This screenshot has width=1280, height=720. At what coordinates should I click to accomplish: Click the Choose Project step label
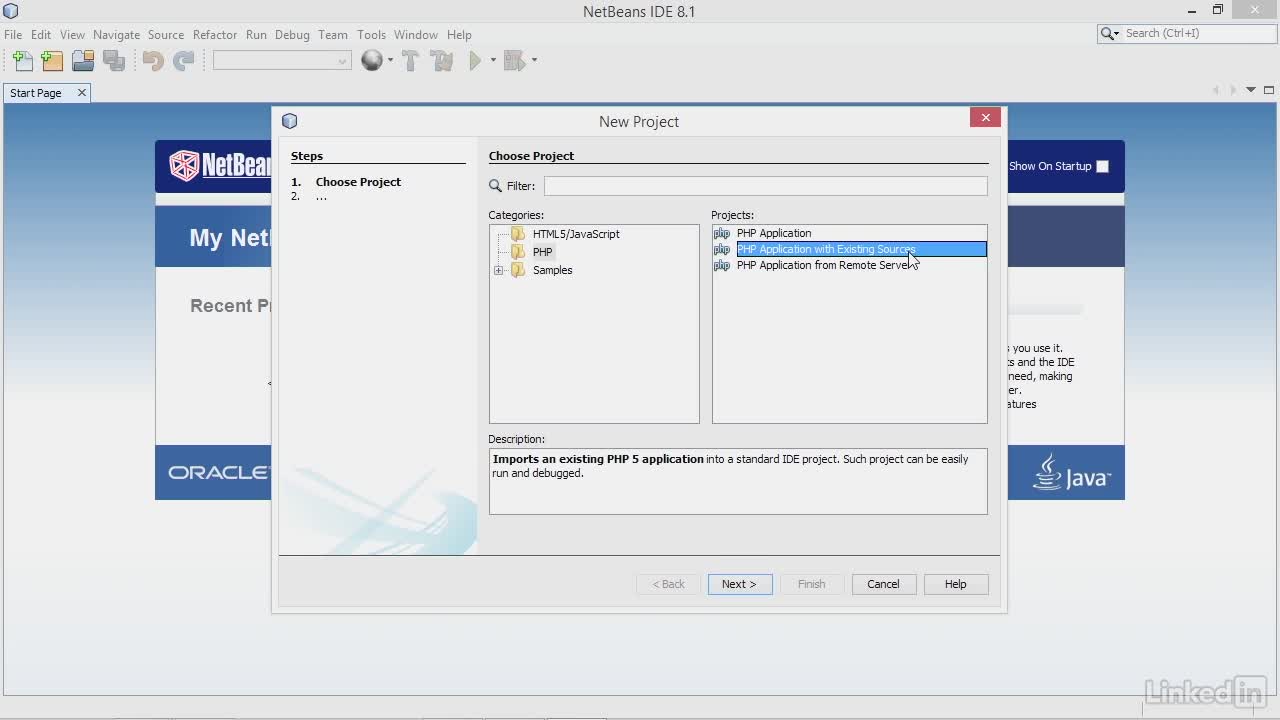(358, 182)
